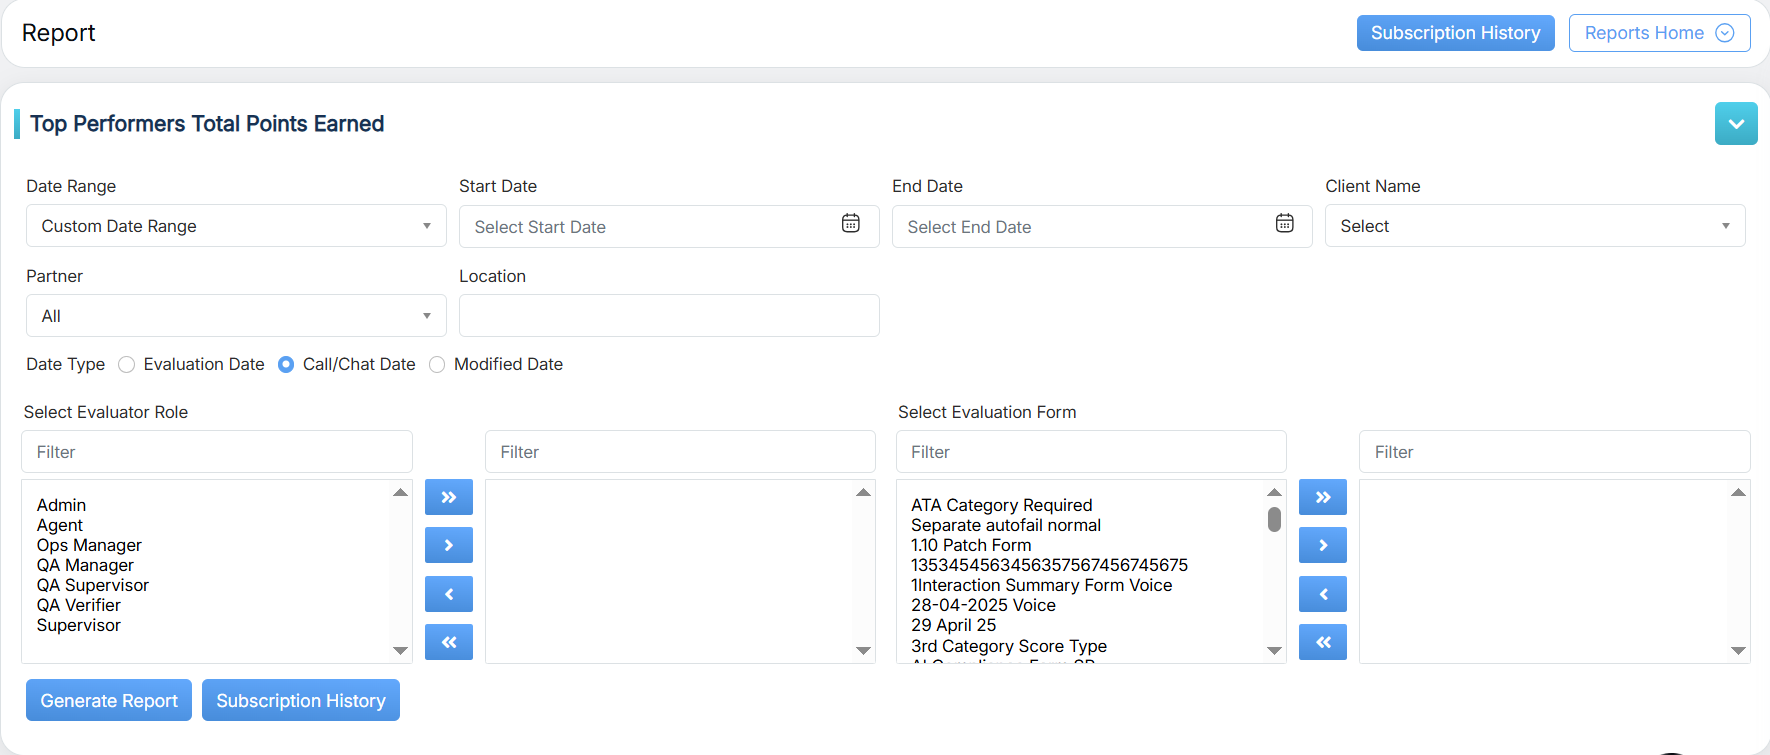Remove all evaluation forms from selected list
The image size is (1770, 755).
pyautogui.click(x=1322, y=642)
